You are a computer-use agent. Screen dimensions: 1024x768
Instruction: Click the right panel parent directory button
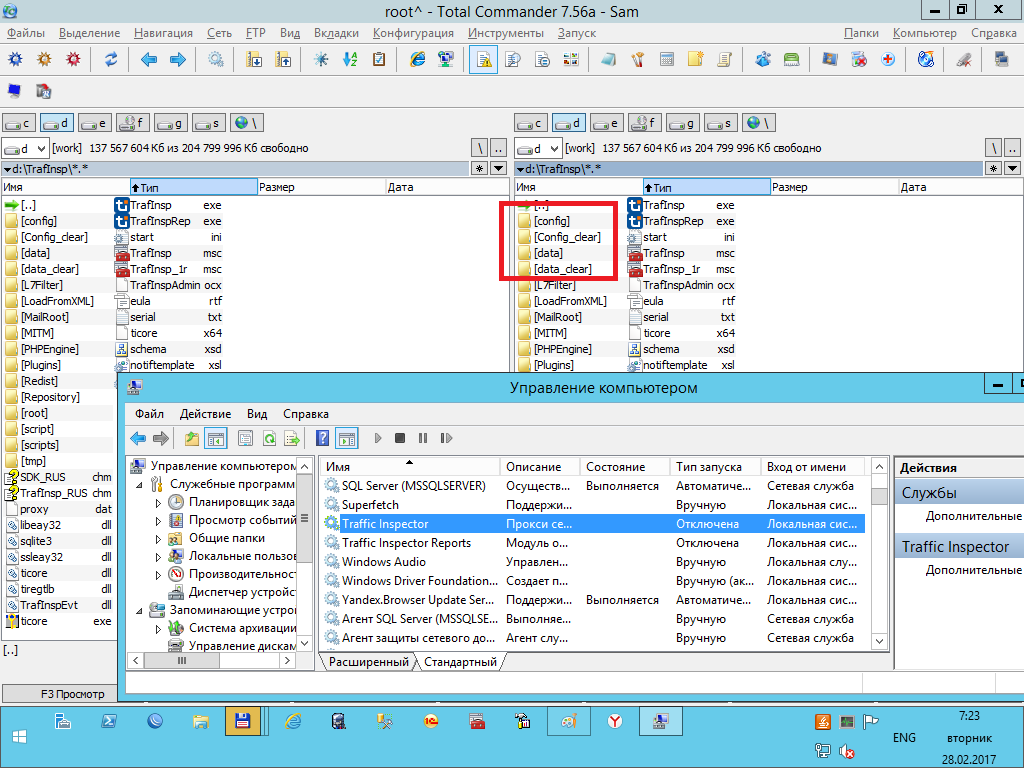coord(1012,148)
